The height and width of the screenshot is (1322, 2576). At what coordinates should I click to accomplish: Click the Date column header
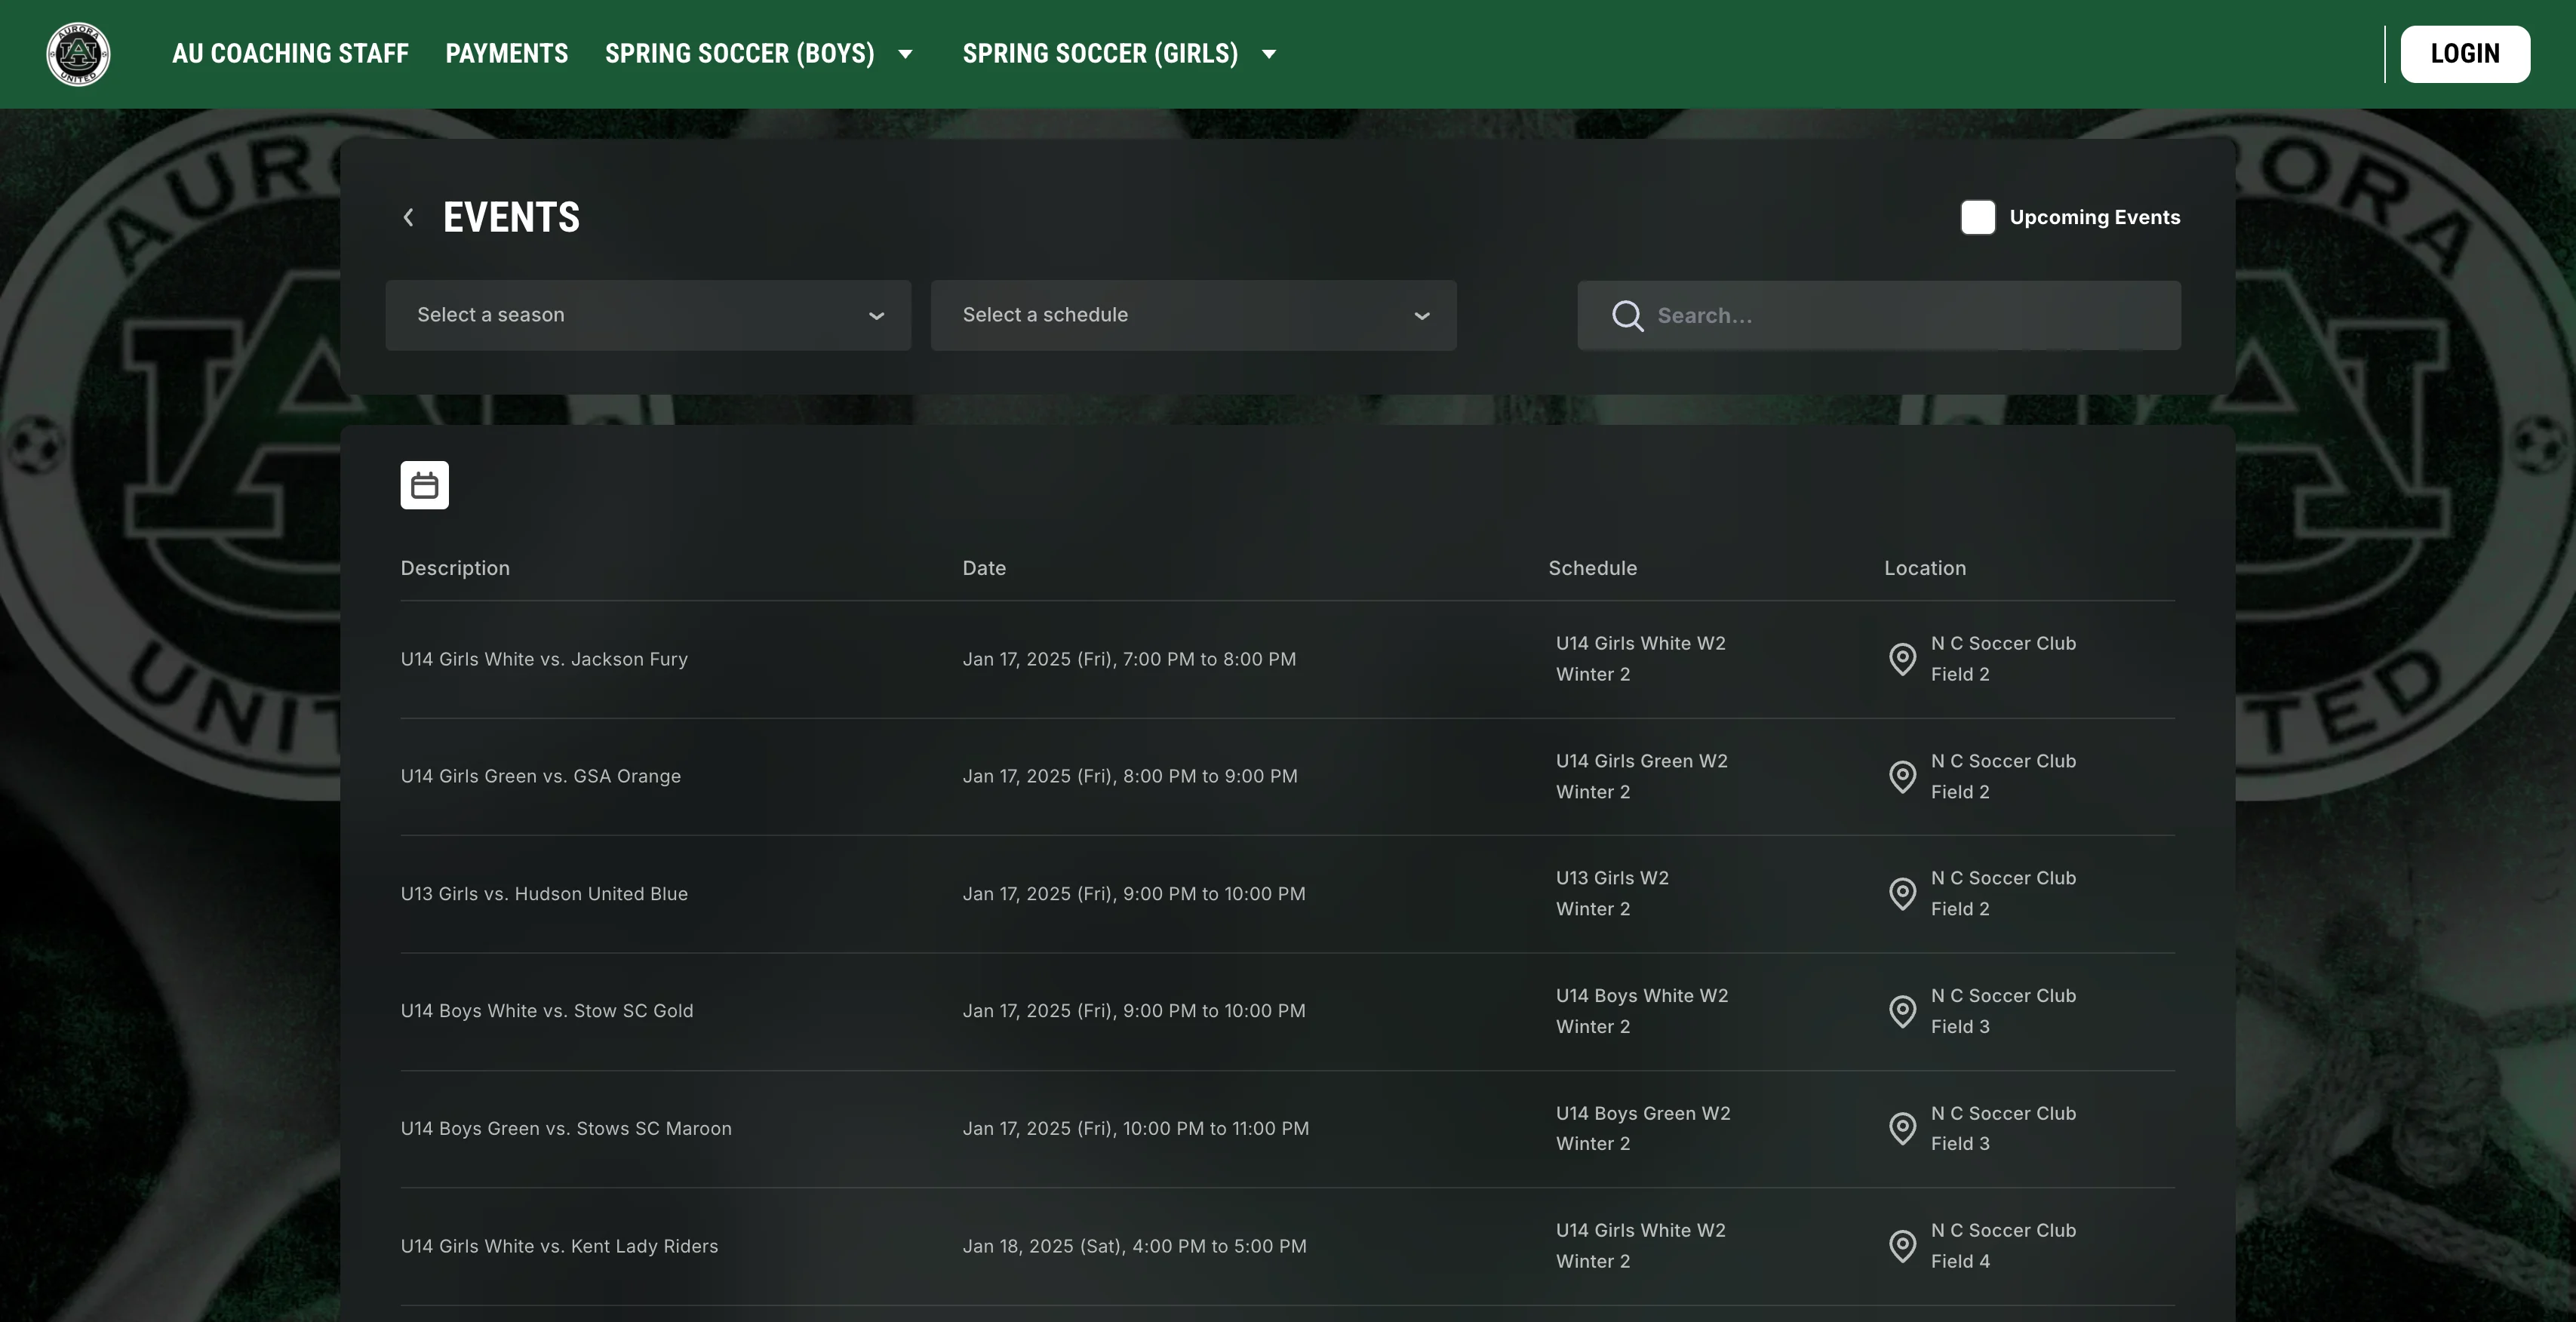[x=984, y=568]
